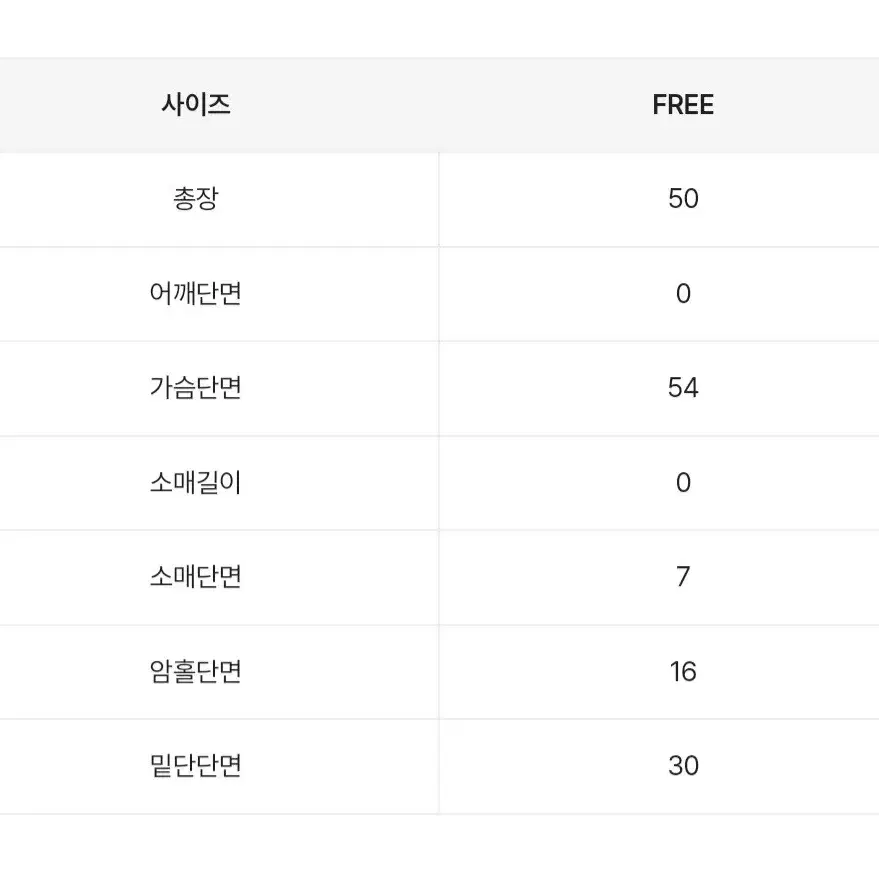Click the 총장 value 50
This screenshot has width=879, height=879.
tap(683, 198)
